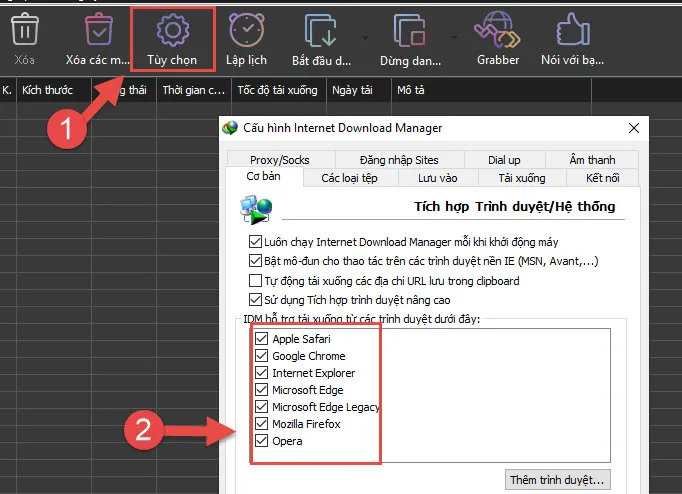Expand the Bắt đầu dropdown arrow

tap(366, 37)
